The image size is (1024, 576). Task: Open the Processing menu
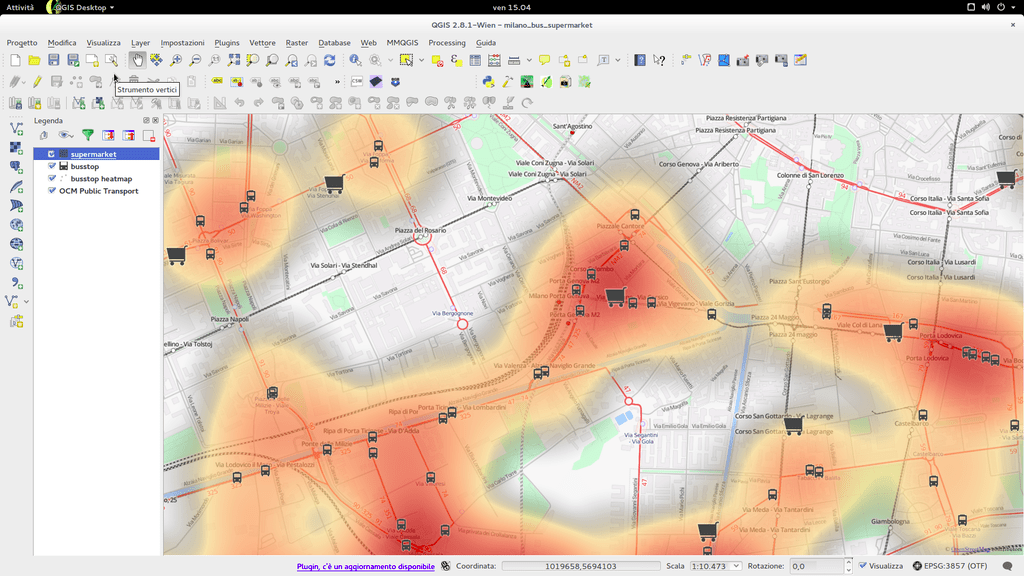(447, 42)
